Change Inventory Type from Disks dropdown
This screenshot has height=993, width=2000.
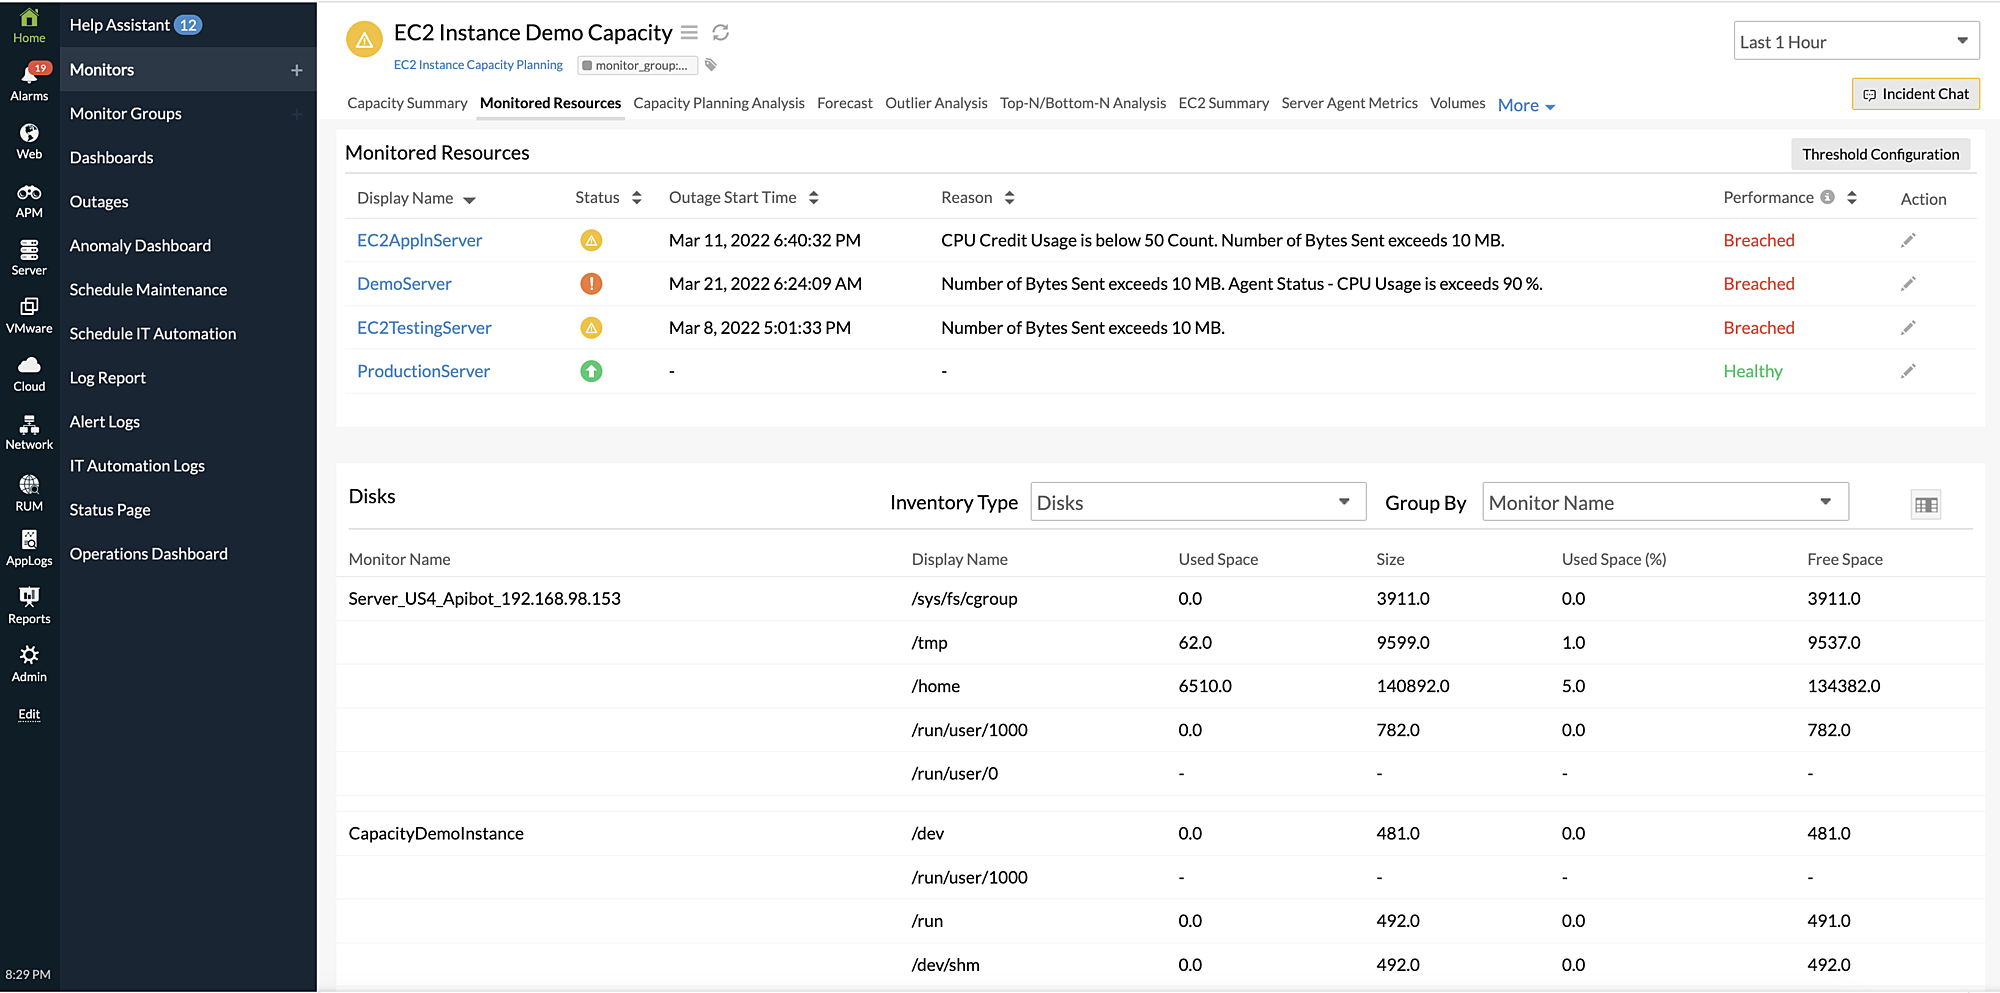click(x=1197, y=501)
